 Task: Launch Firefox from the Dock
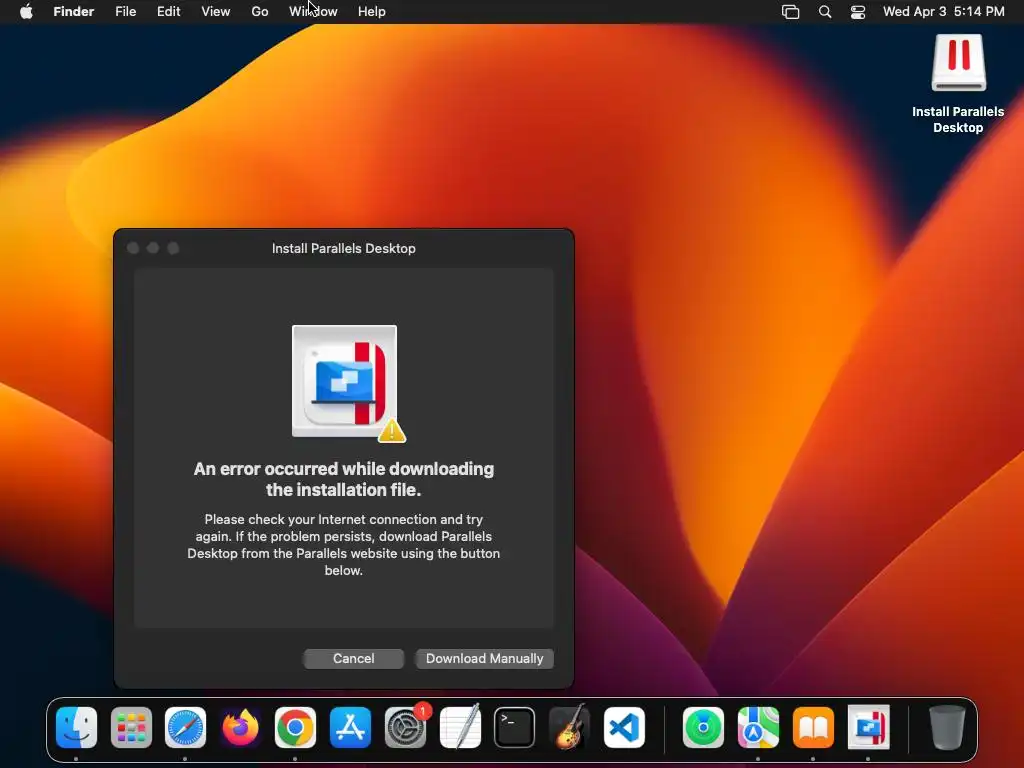[x=240, y=727]
